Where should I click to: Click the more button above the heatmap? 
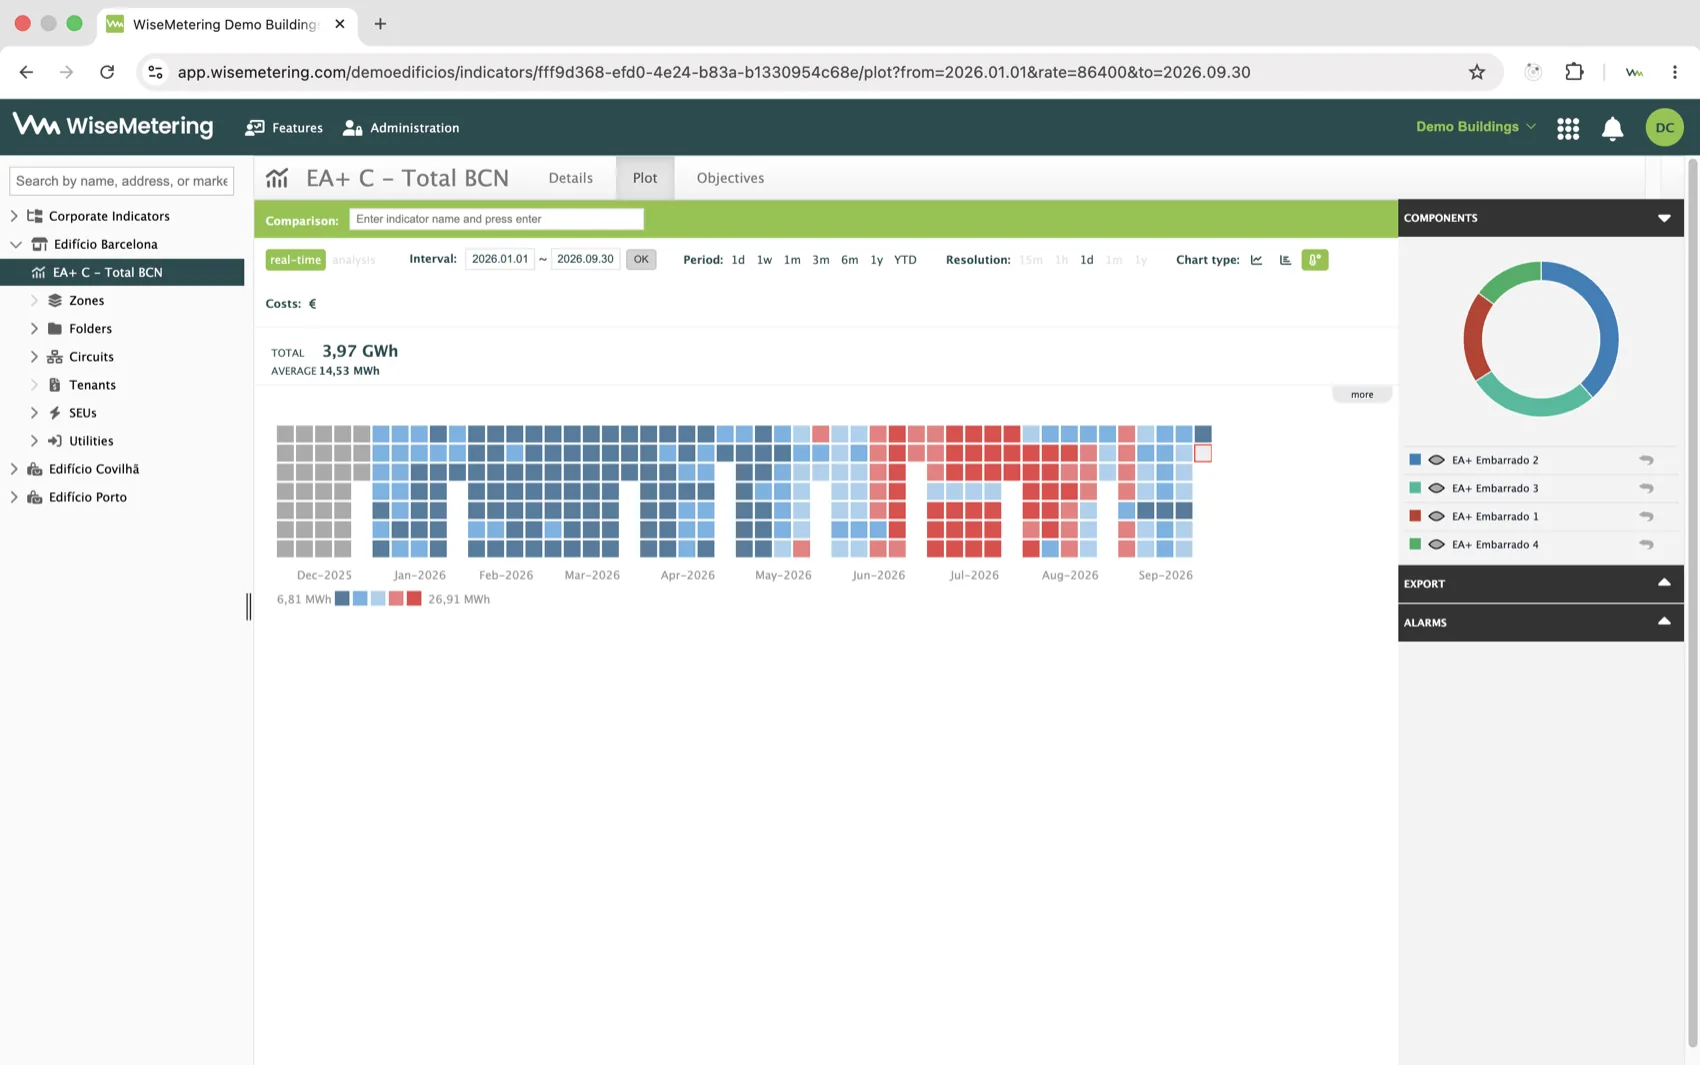point(1362,394)
